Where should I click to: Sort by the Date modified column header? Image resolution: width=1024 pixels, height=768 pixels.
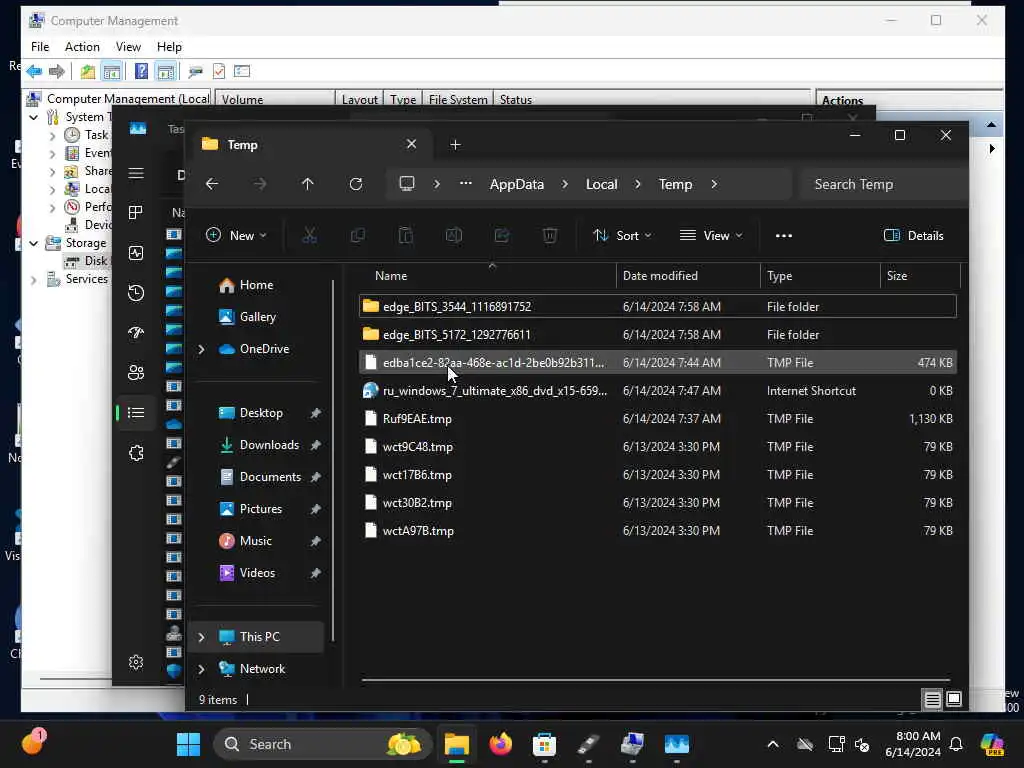coord(688,276)
